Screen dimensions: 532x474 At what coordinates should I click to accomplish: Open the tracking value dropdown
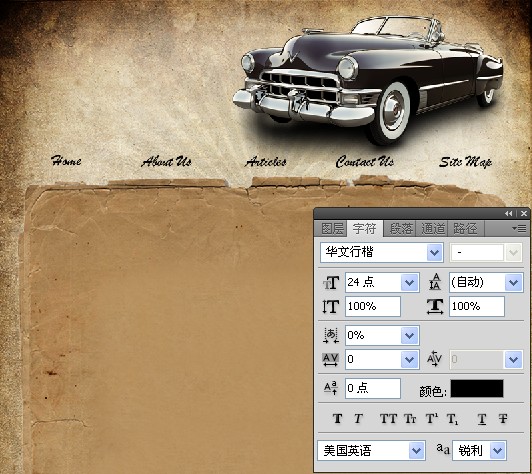pyautogui.click(x=410, y=359)
